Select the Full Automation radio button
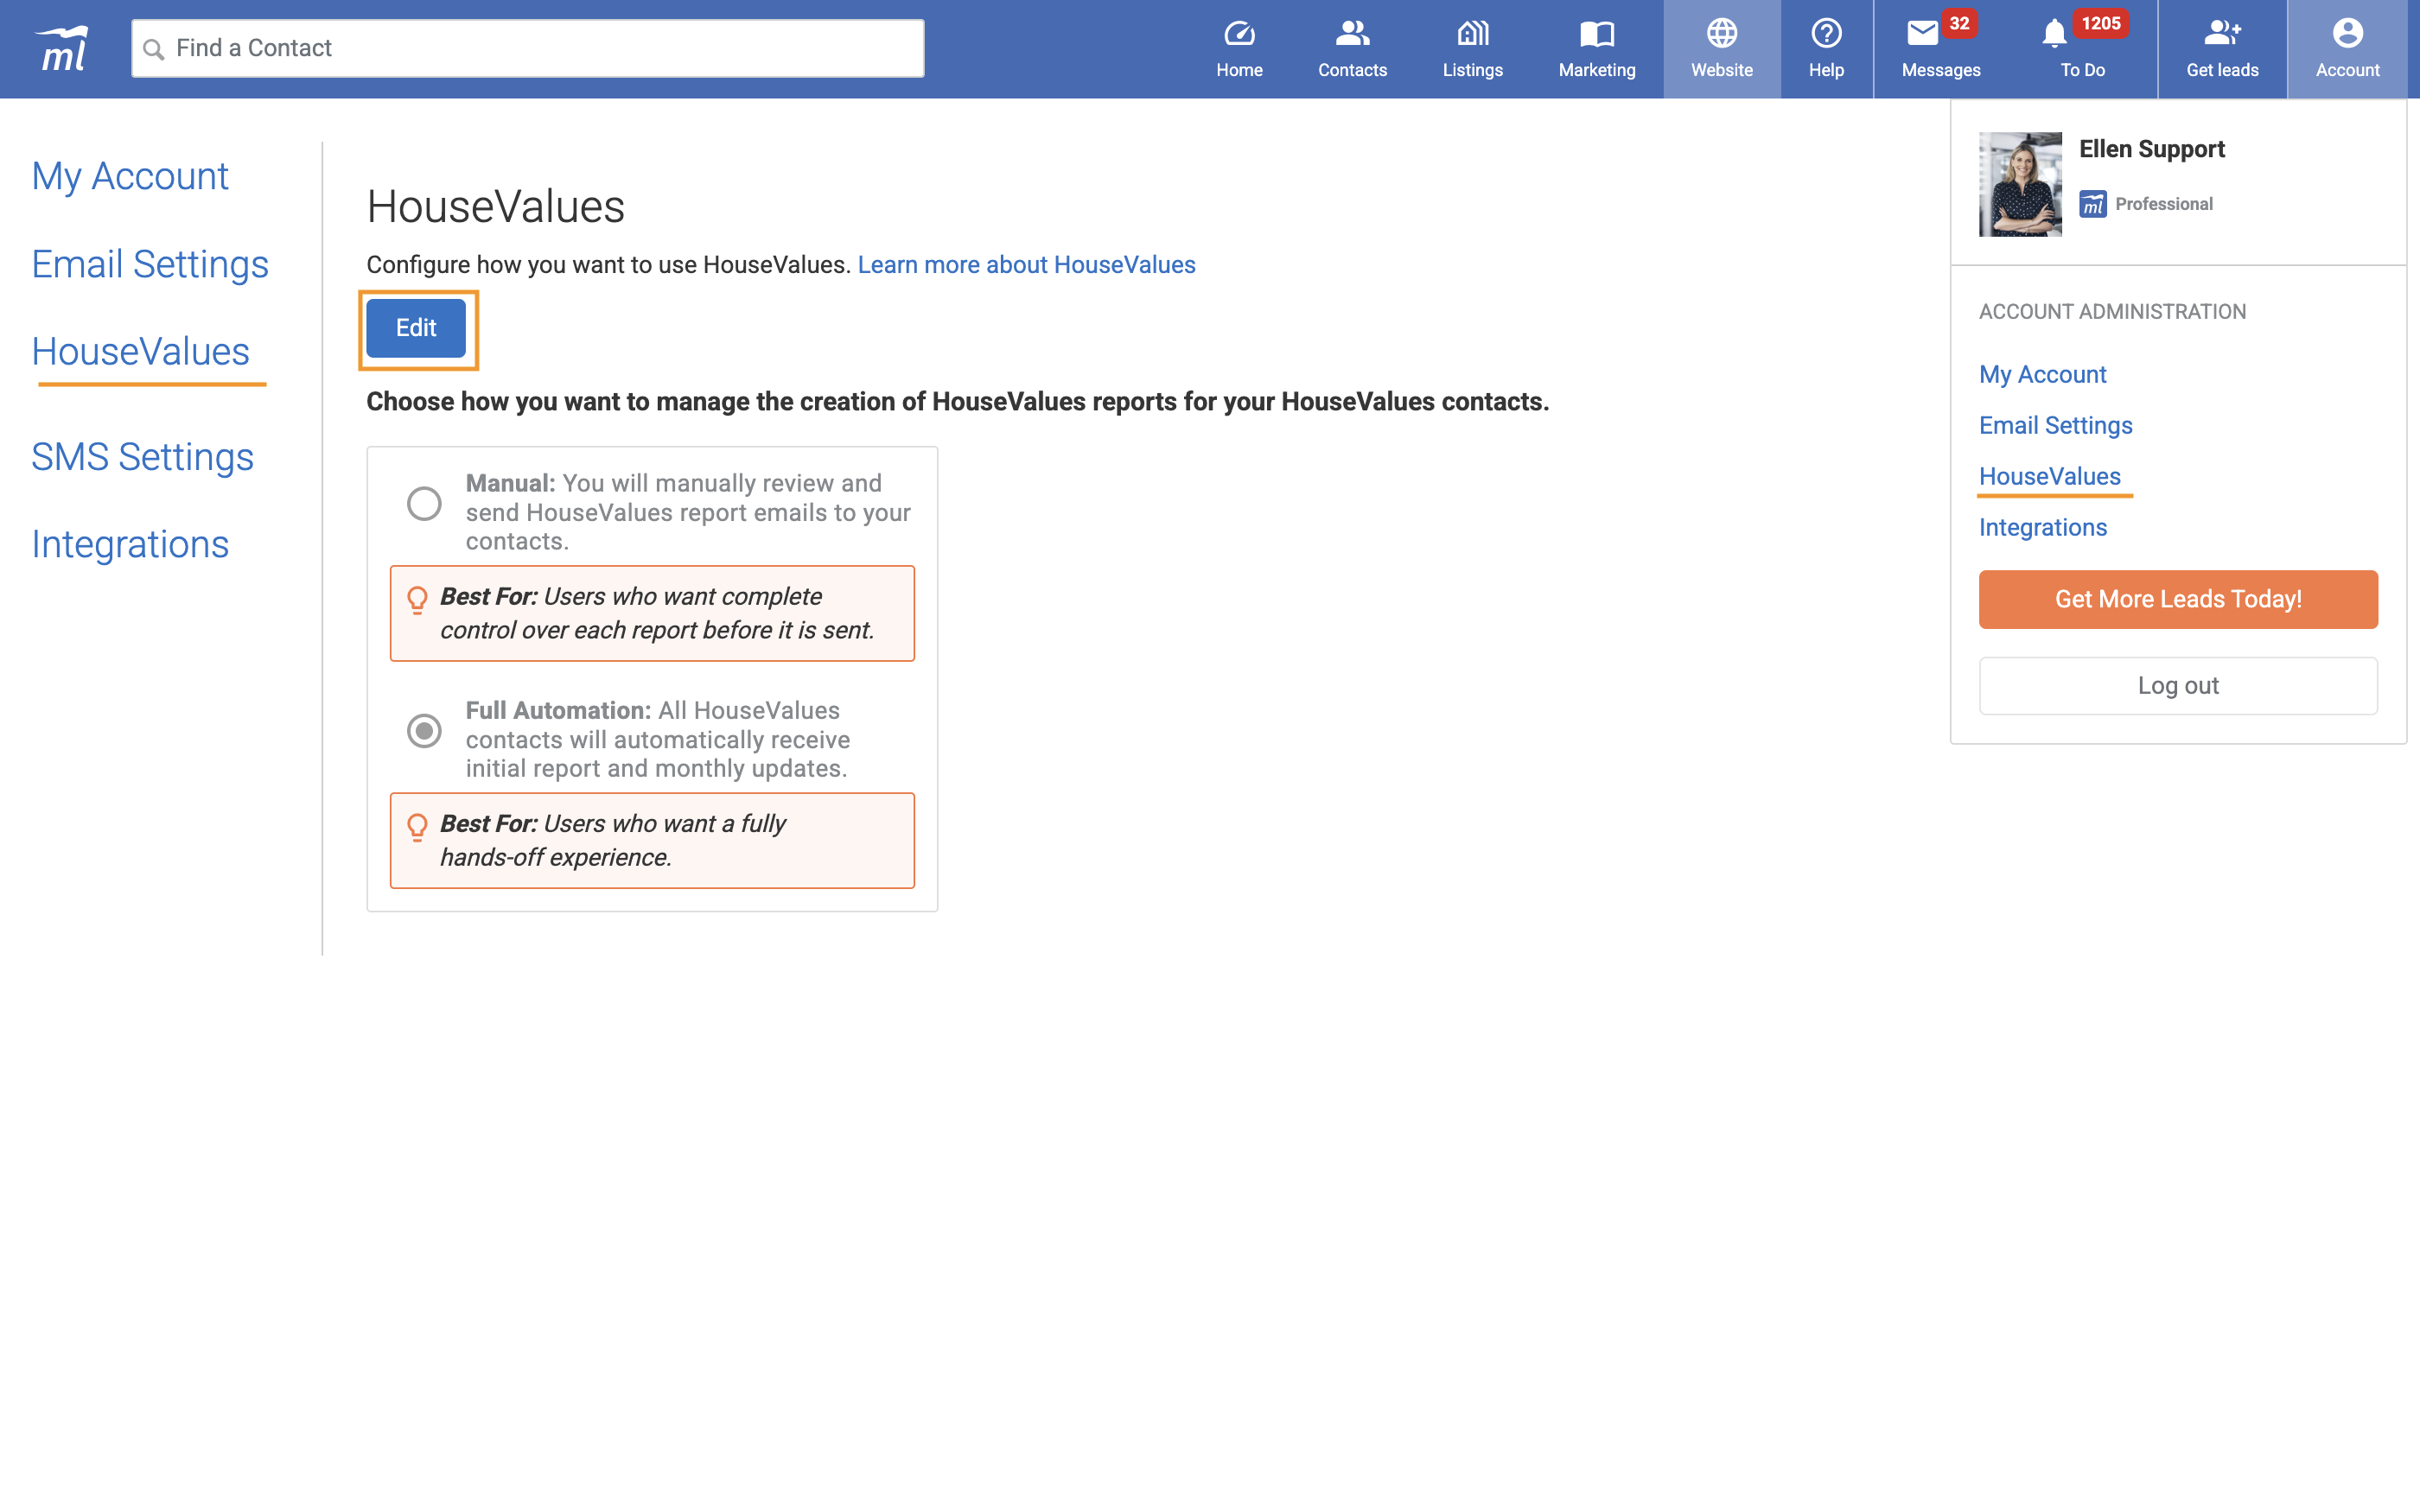Image resolution: width=2420 pixels, height=1512 pixels. tap(424, 730)
